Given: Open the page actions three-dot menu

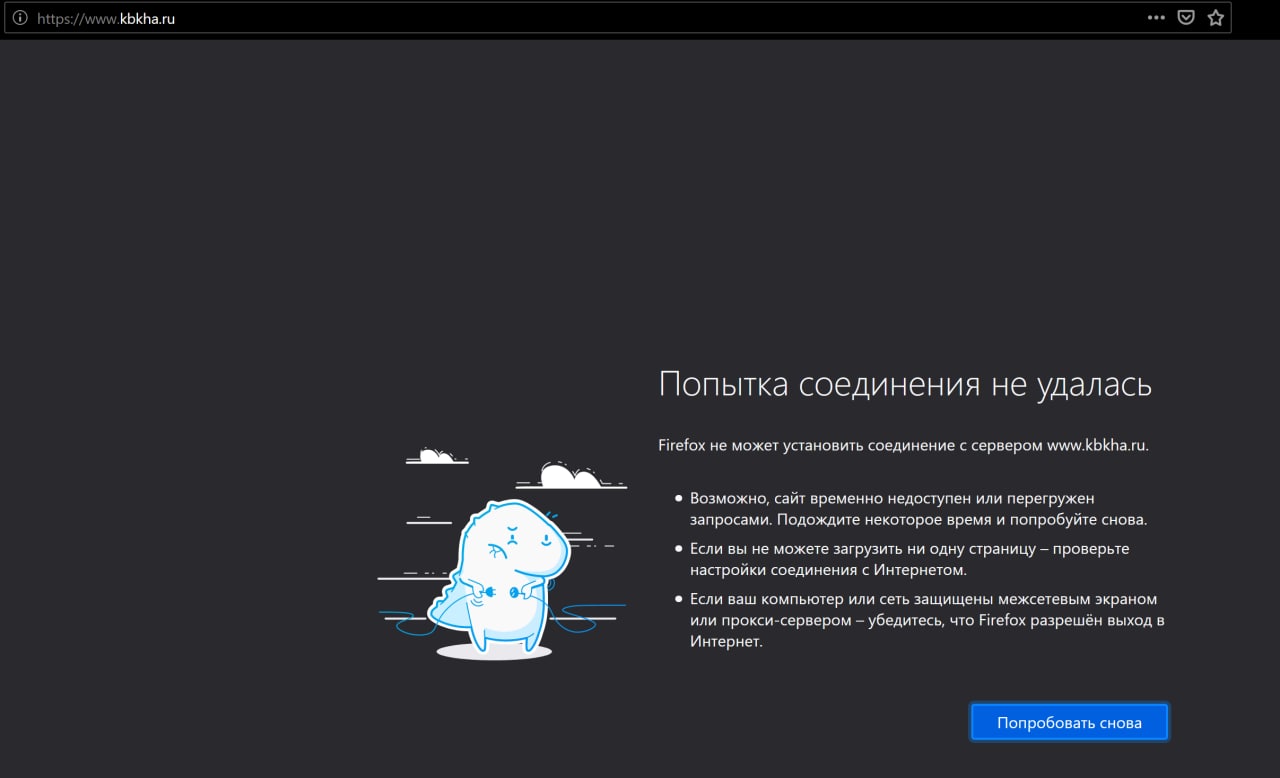Looking at the screenshot, I should point(1156,18).
